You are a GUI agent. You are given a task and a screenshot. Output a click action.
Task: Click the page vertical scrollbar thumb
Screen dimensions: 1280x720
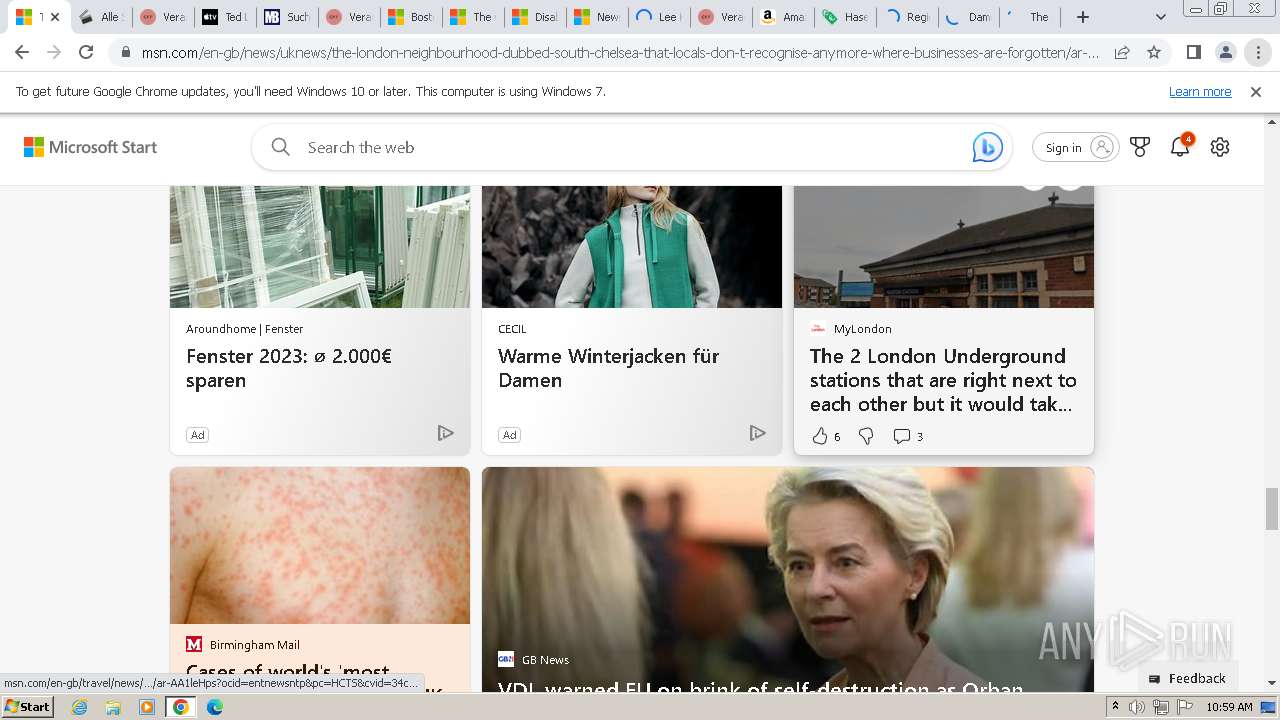pos(1272,509)
